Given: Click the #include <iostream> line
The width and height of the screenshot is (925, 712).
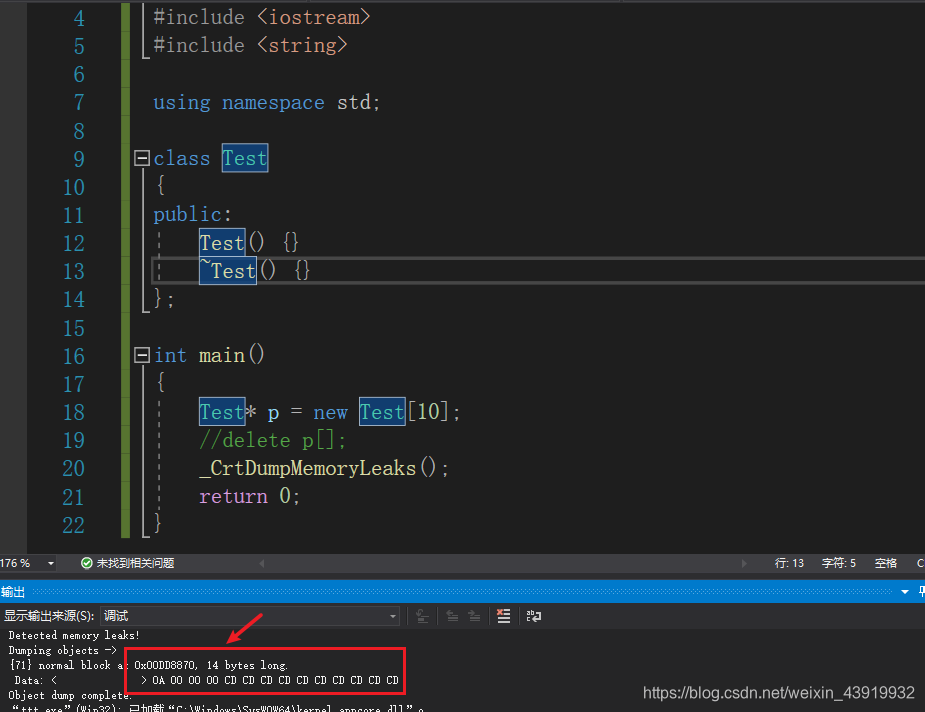Looking at the screenshot, I should coord(262,18).
